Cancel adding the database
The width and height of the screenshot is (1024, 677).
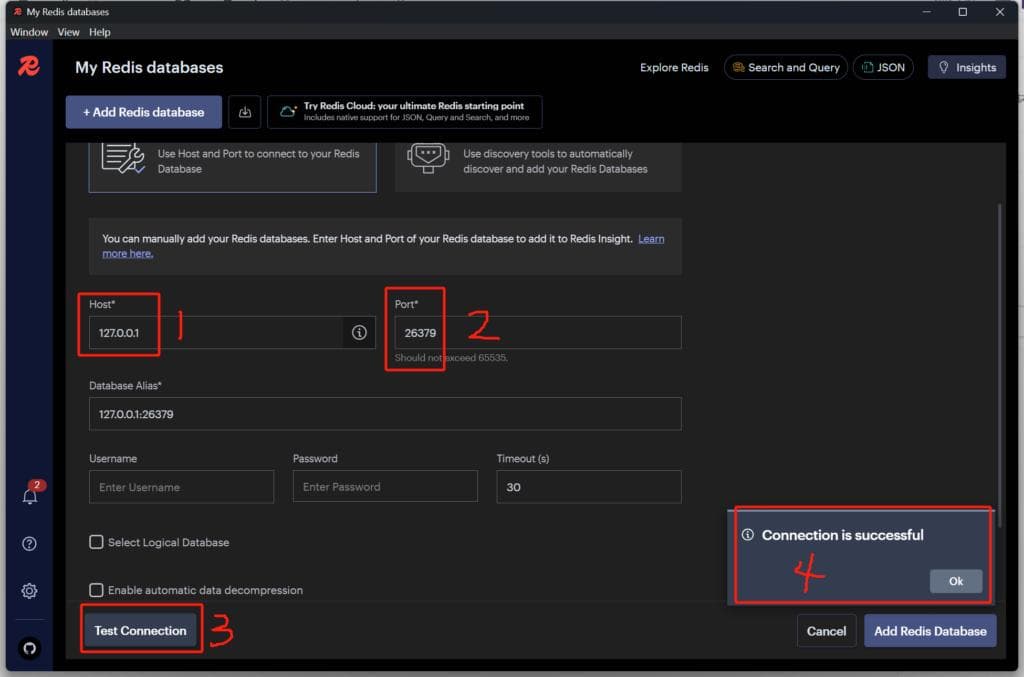pos(826,631)
